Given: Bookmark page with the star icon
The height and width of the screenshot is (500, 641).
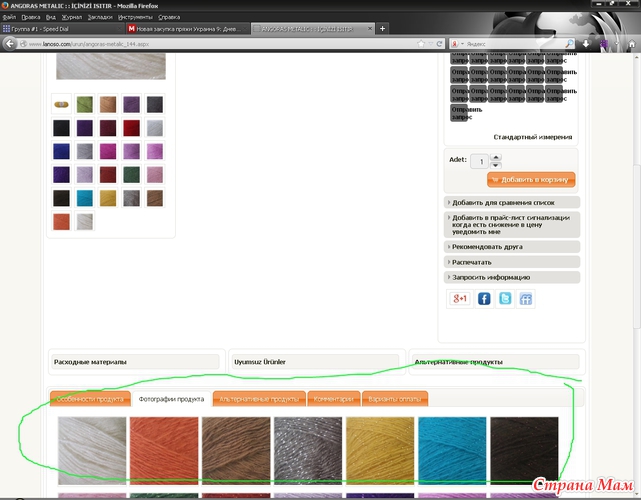Looking at the screenshot, I should [421, 44].
